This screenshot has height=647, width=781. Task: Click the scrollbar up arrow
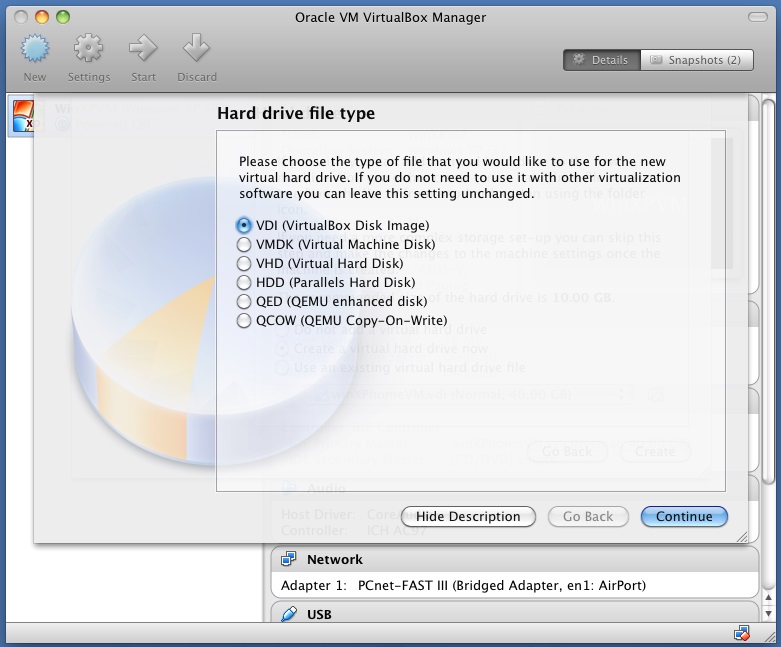click(769, 598)
